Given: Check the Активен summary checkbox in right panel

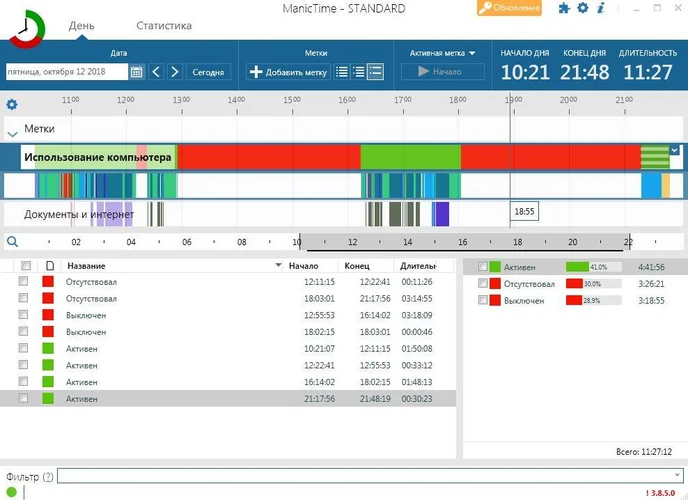Looking at the screenshot, I should (x=483, y=266).
